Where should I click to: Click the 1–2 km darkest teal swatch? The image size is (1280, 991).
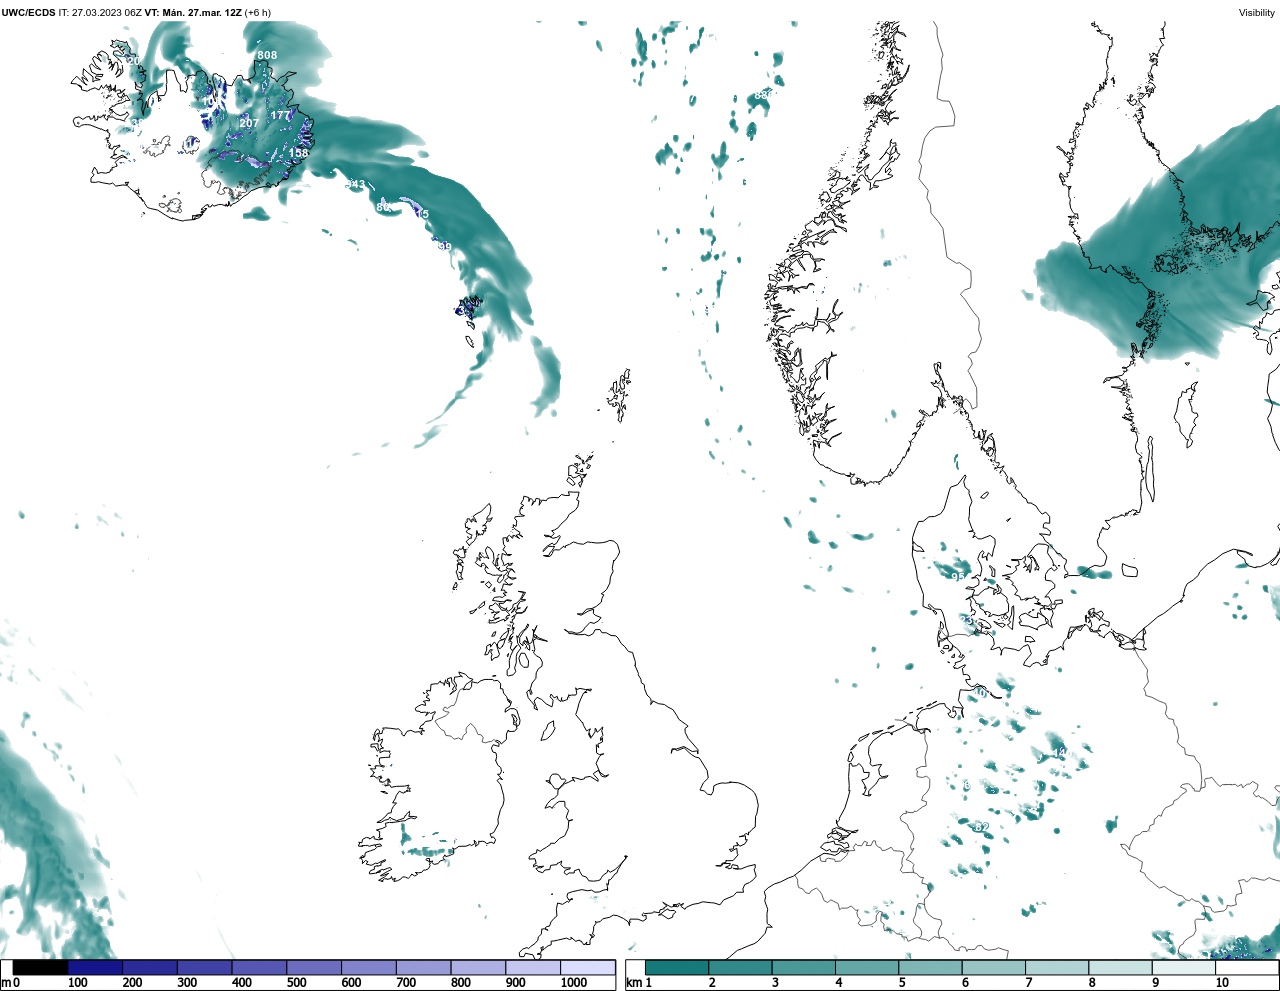[x=677, y=967]
